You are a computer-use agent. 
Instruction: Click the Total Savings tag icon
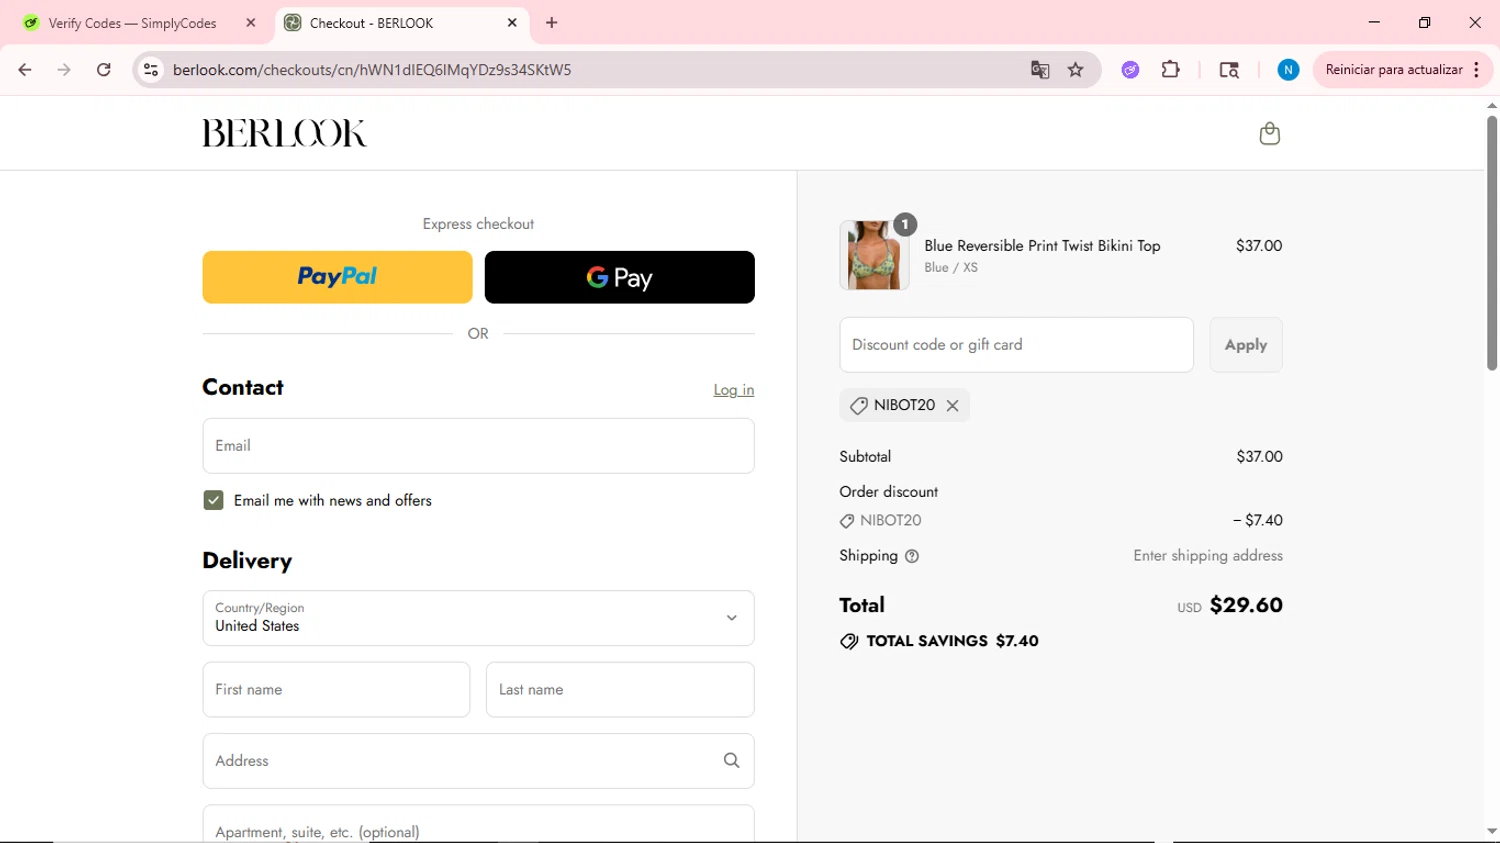coord(849,641)
